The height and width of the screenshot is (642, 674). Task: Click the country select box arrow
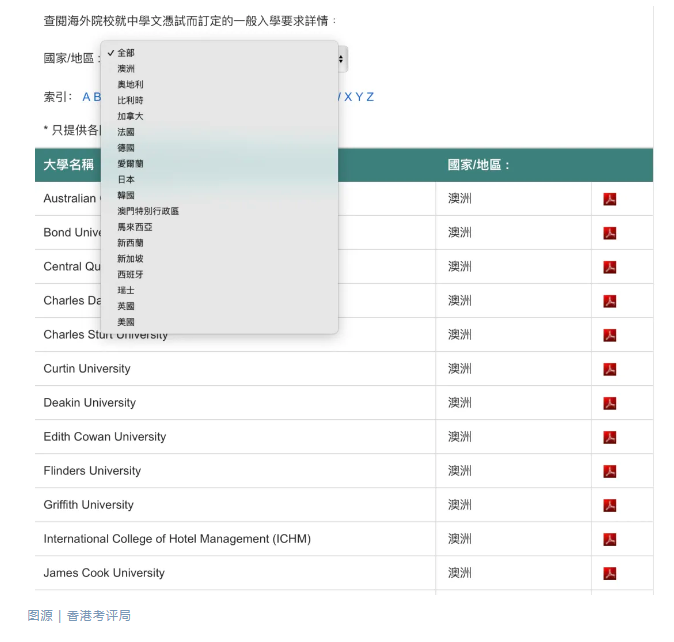342,59
